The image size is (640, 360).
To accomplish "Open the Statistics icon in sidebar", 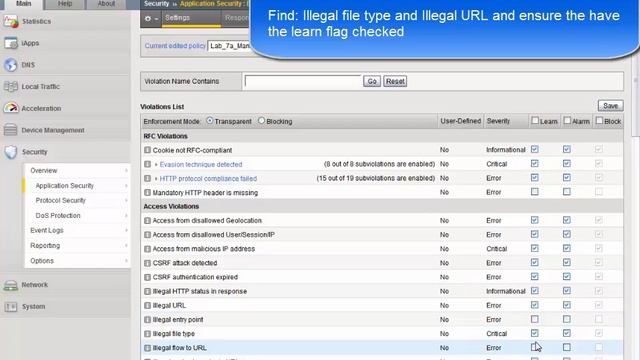I will [x=11, y=21].
